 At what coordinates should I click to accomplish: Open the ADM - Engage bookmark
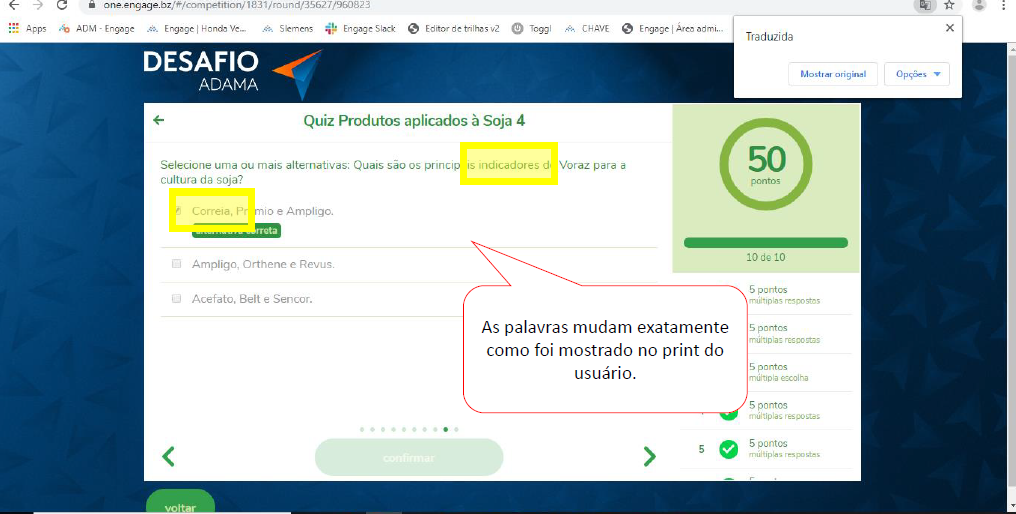coord(97,29)
